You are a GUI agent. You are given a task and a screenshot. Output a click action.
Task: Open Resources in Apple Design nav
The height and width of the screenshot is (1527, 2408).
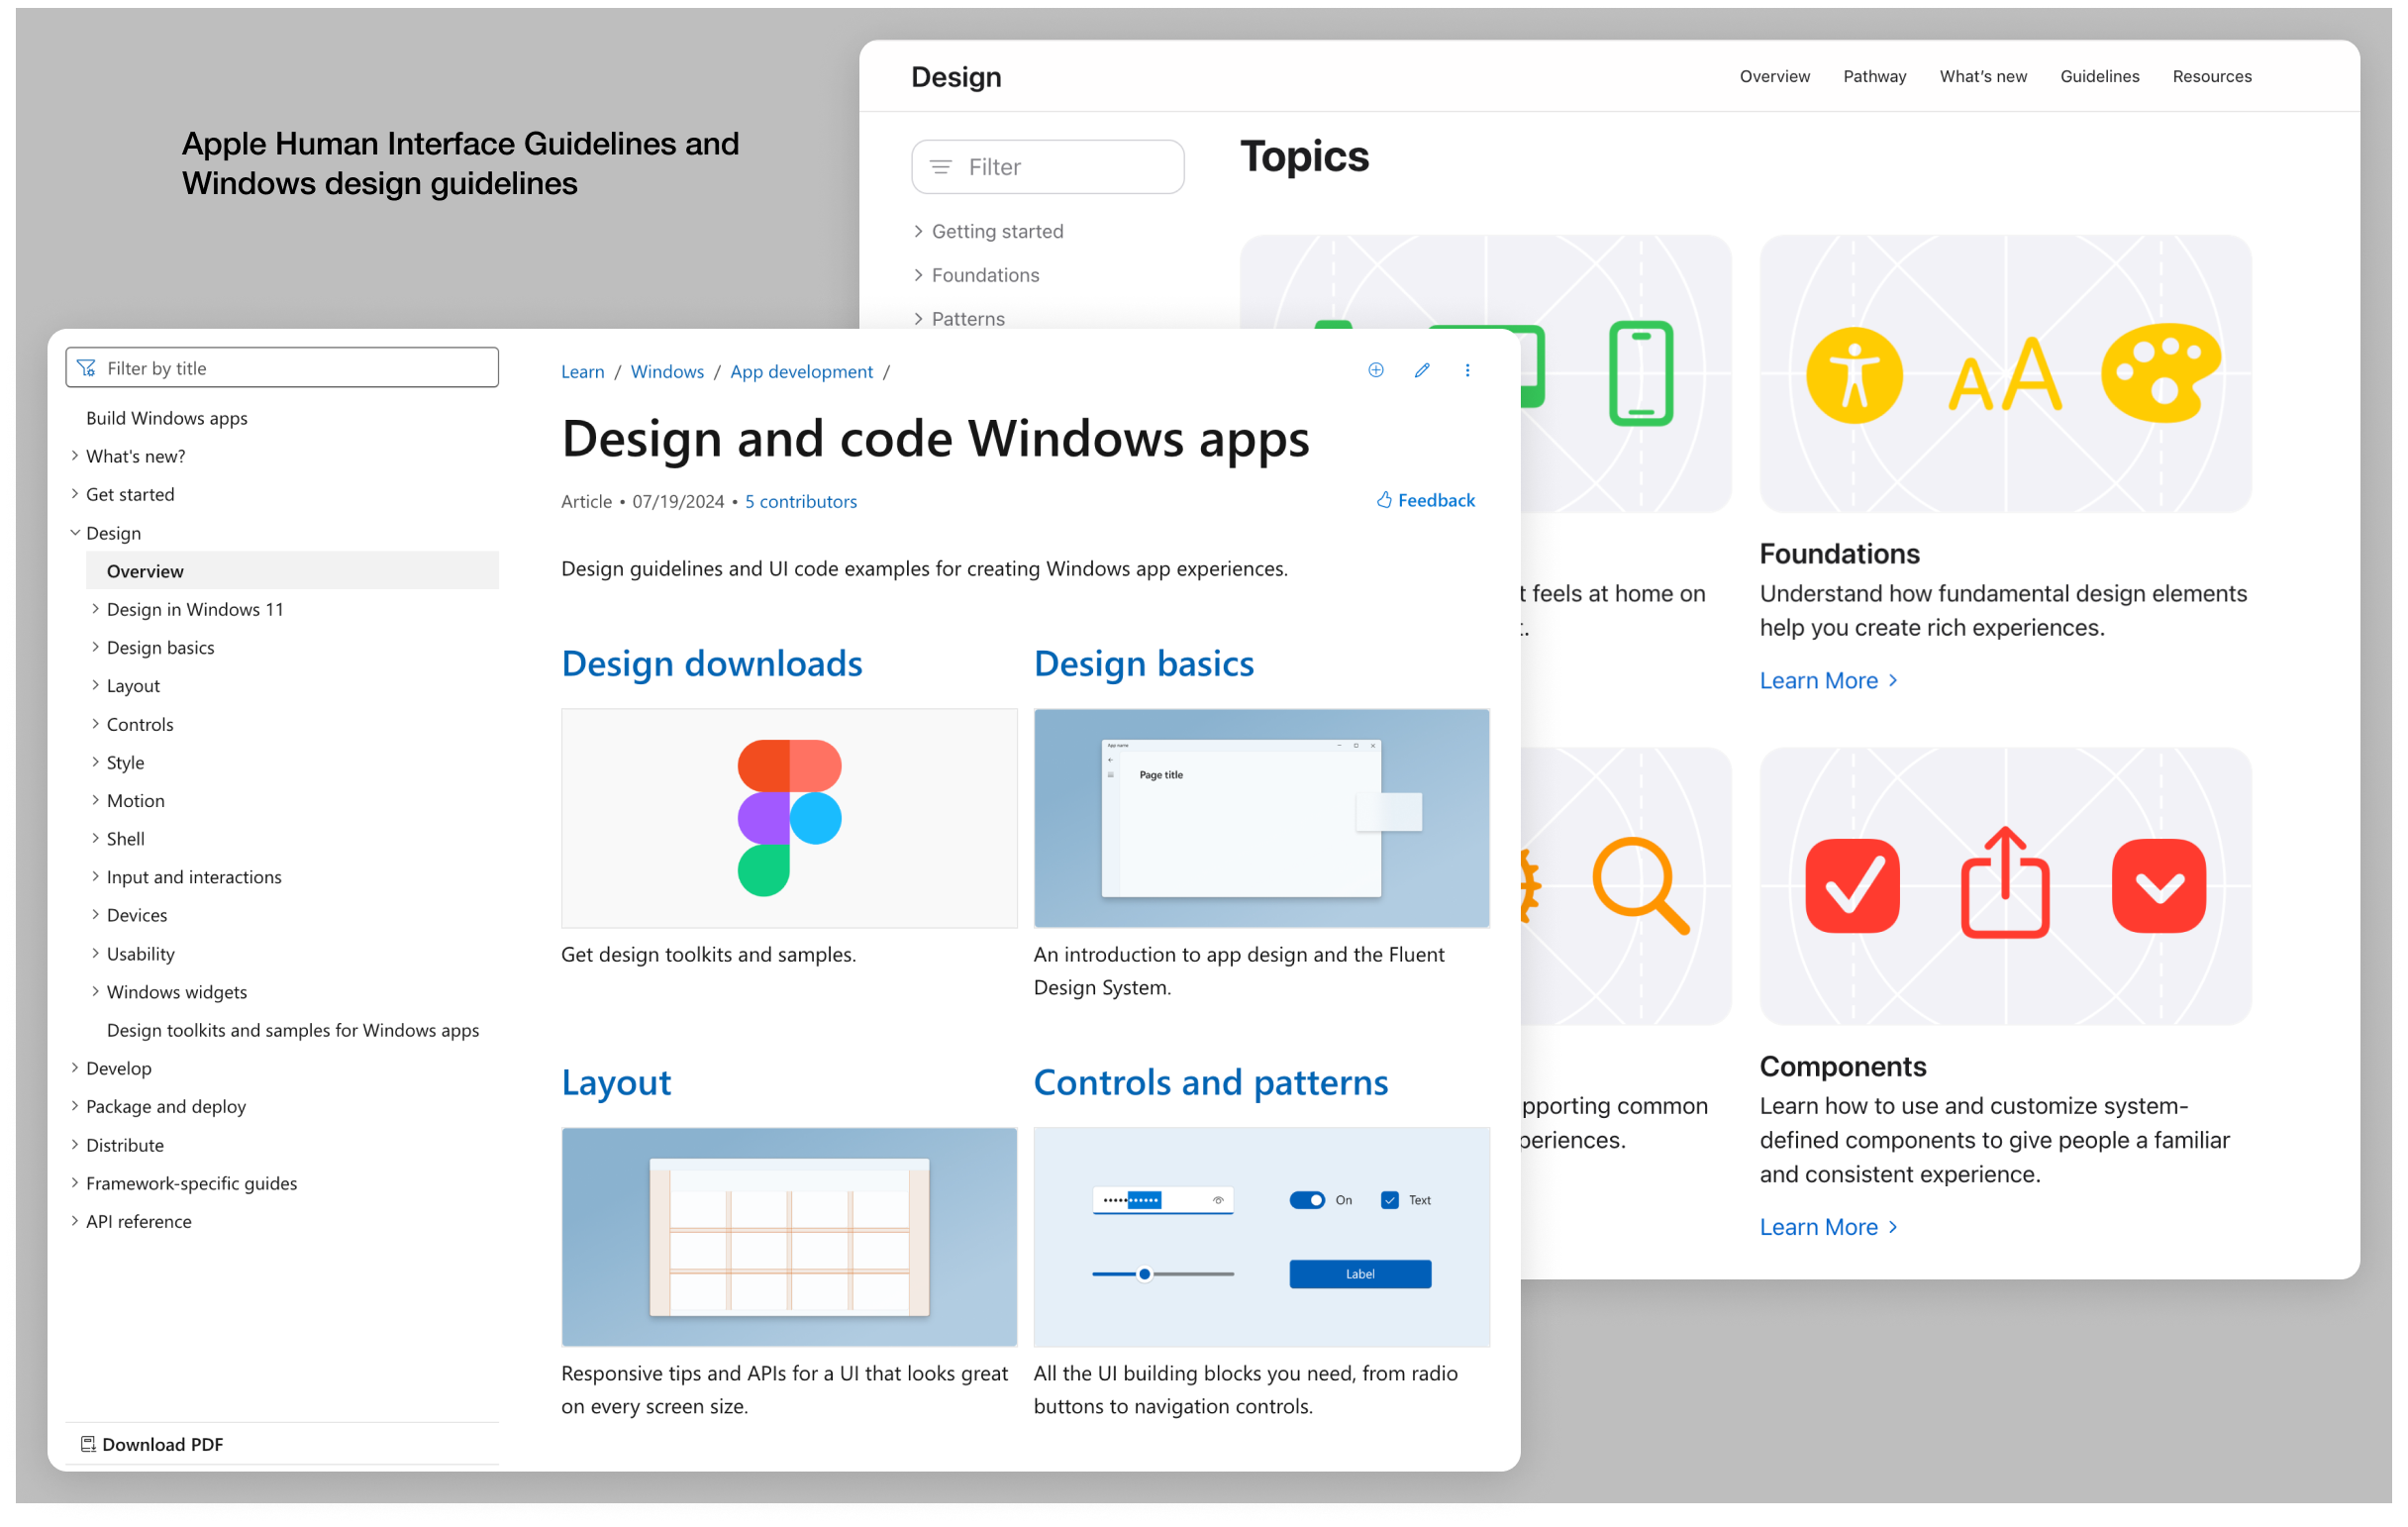pyautogui.click(x=2211, y=76)
